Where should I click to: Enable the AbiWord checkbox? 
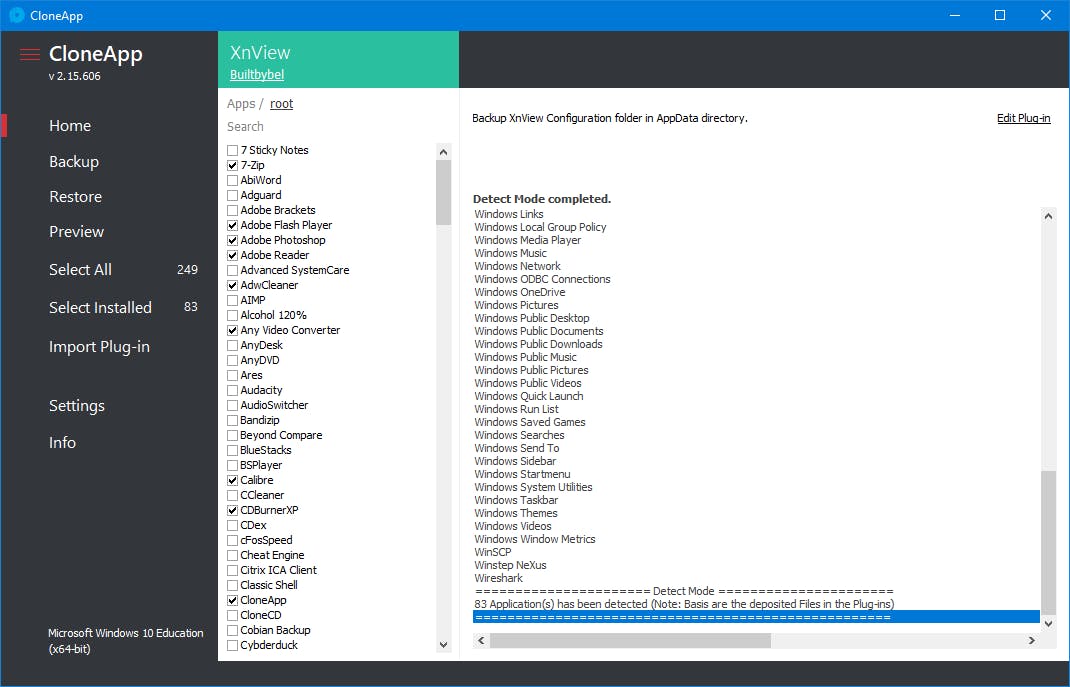[x=233, y=180]
